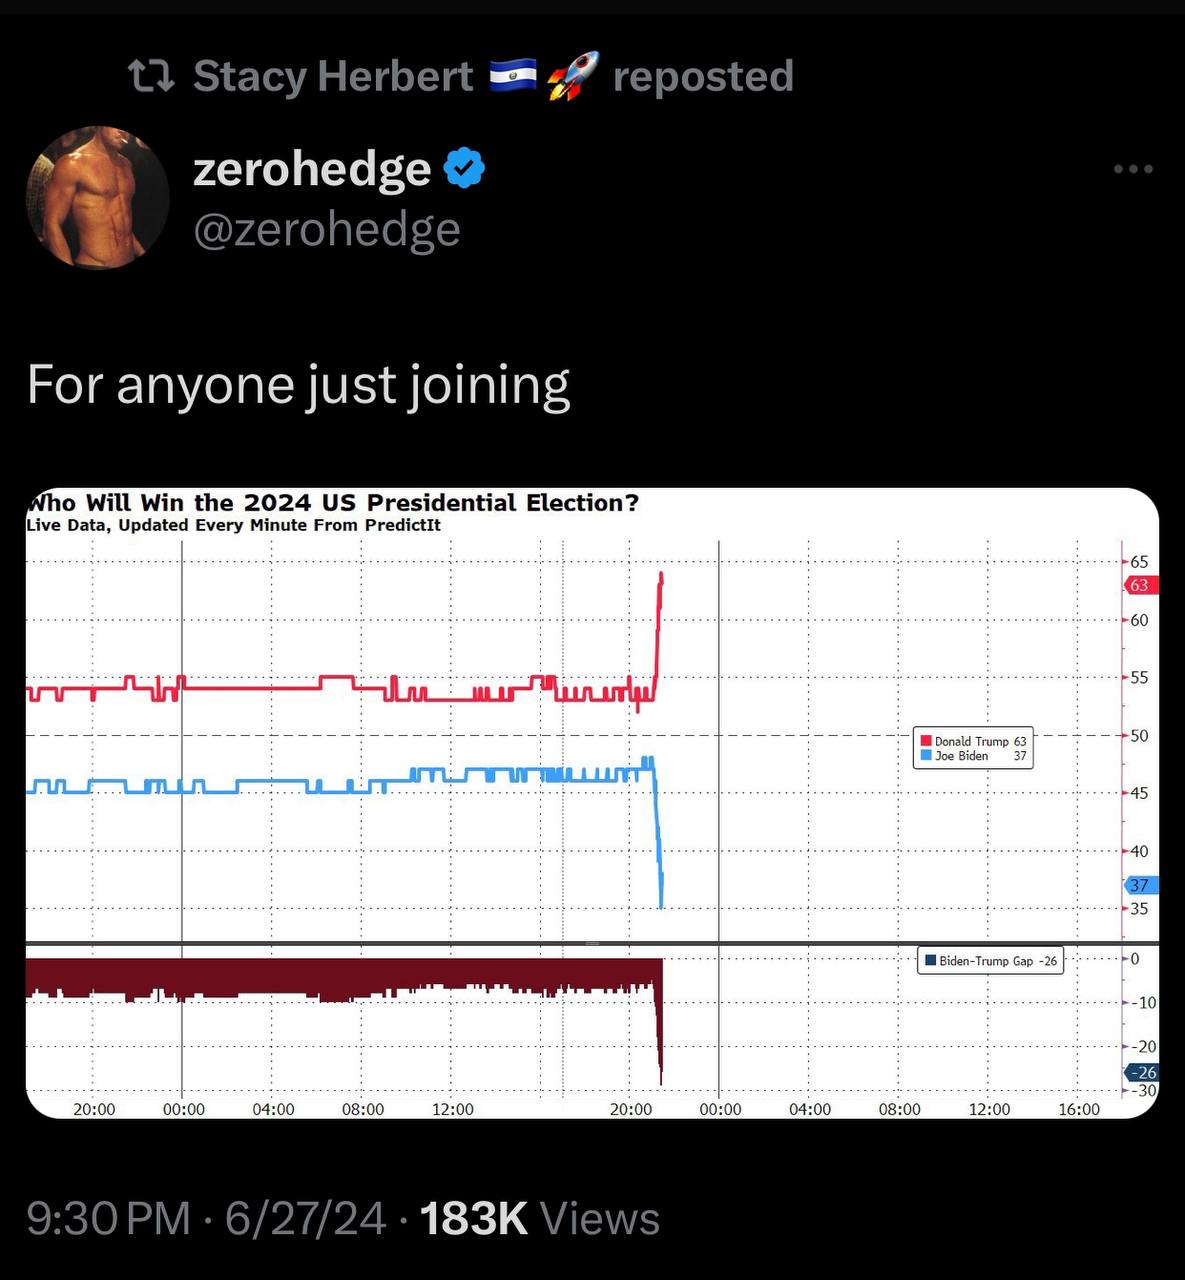Click the repost arrows icon
The height and width of the screenshot is (1280, 1185).
pyautogui.click(x=152, y=76)
